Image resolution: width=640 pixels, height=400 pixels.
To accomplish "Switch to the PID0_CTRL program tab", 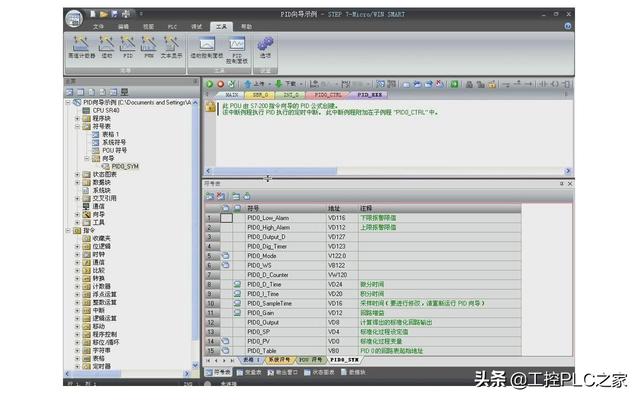I will point(327,95).
